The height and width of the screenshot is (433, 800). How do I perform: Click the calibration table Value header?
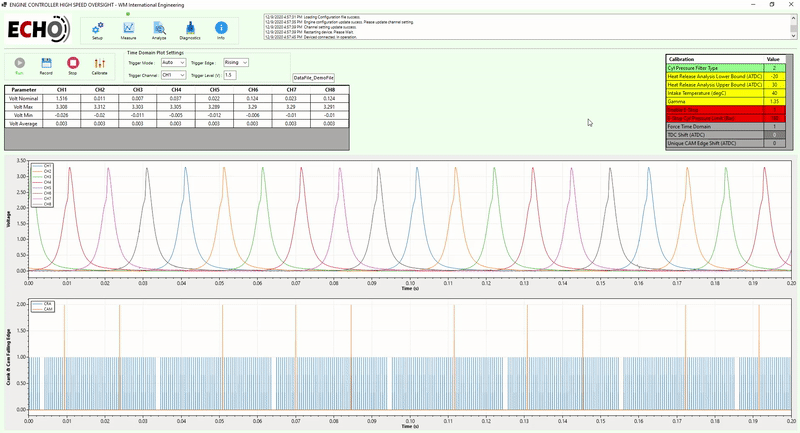(x=774, y=59)
